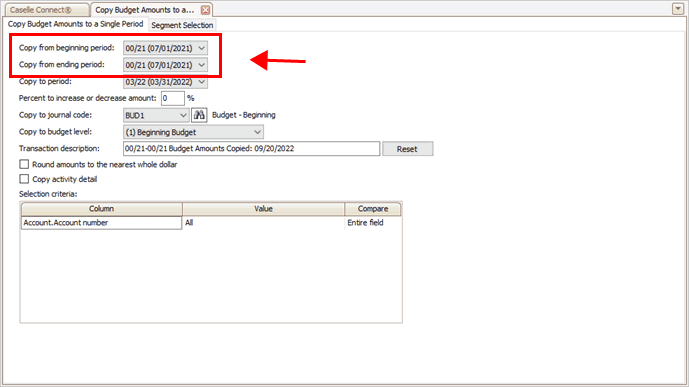689x387 pixels.
Task: Click the Percent to increase or decrease field
Action: 173,98
